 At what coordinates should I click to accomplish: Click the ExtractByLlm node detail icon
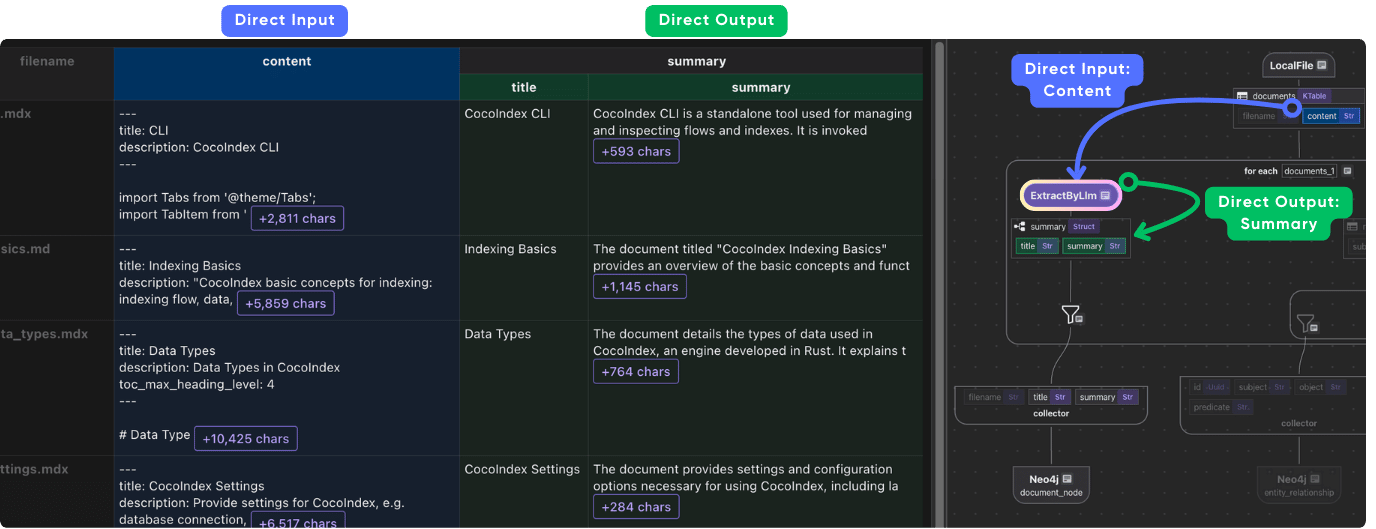pos(1105,196)
